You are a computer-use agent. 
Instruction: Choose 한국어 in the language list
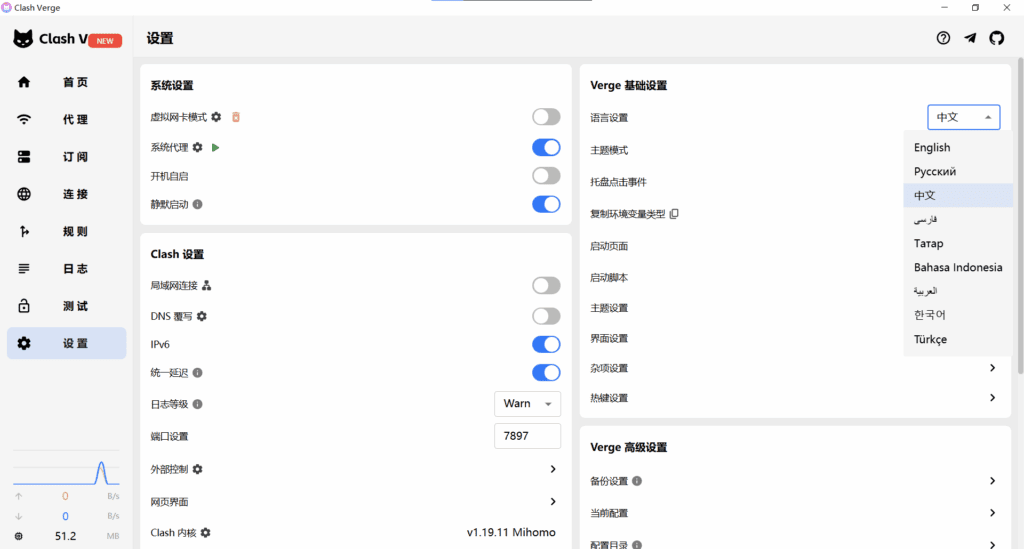(930, 315)
